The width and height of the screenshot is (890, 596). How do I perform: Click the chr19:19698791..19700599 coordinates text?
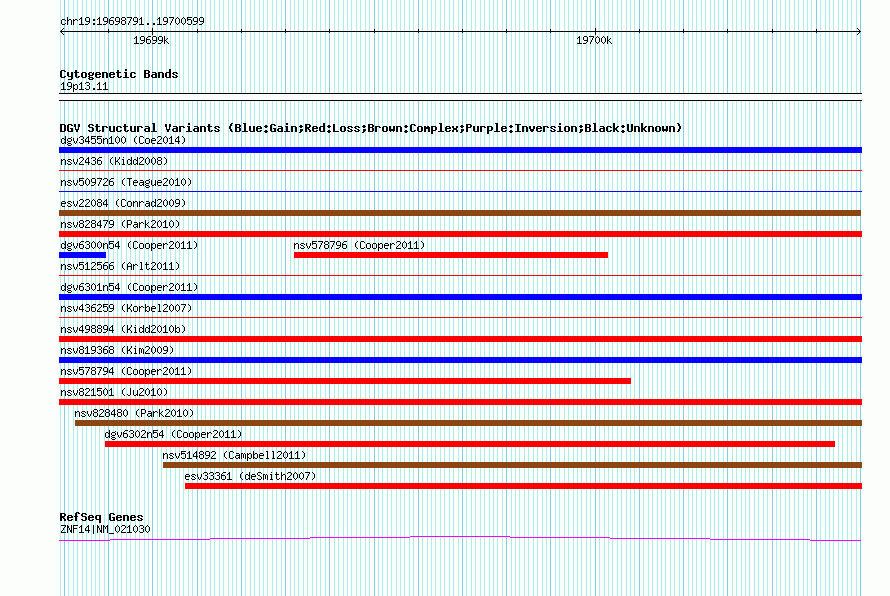tap(132, 22)
